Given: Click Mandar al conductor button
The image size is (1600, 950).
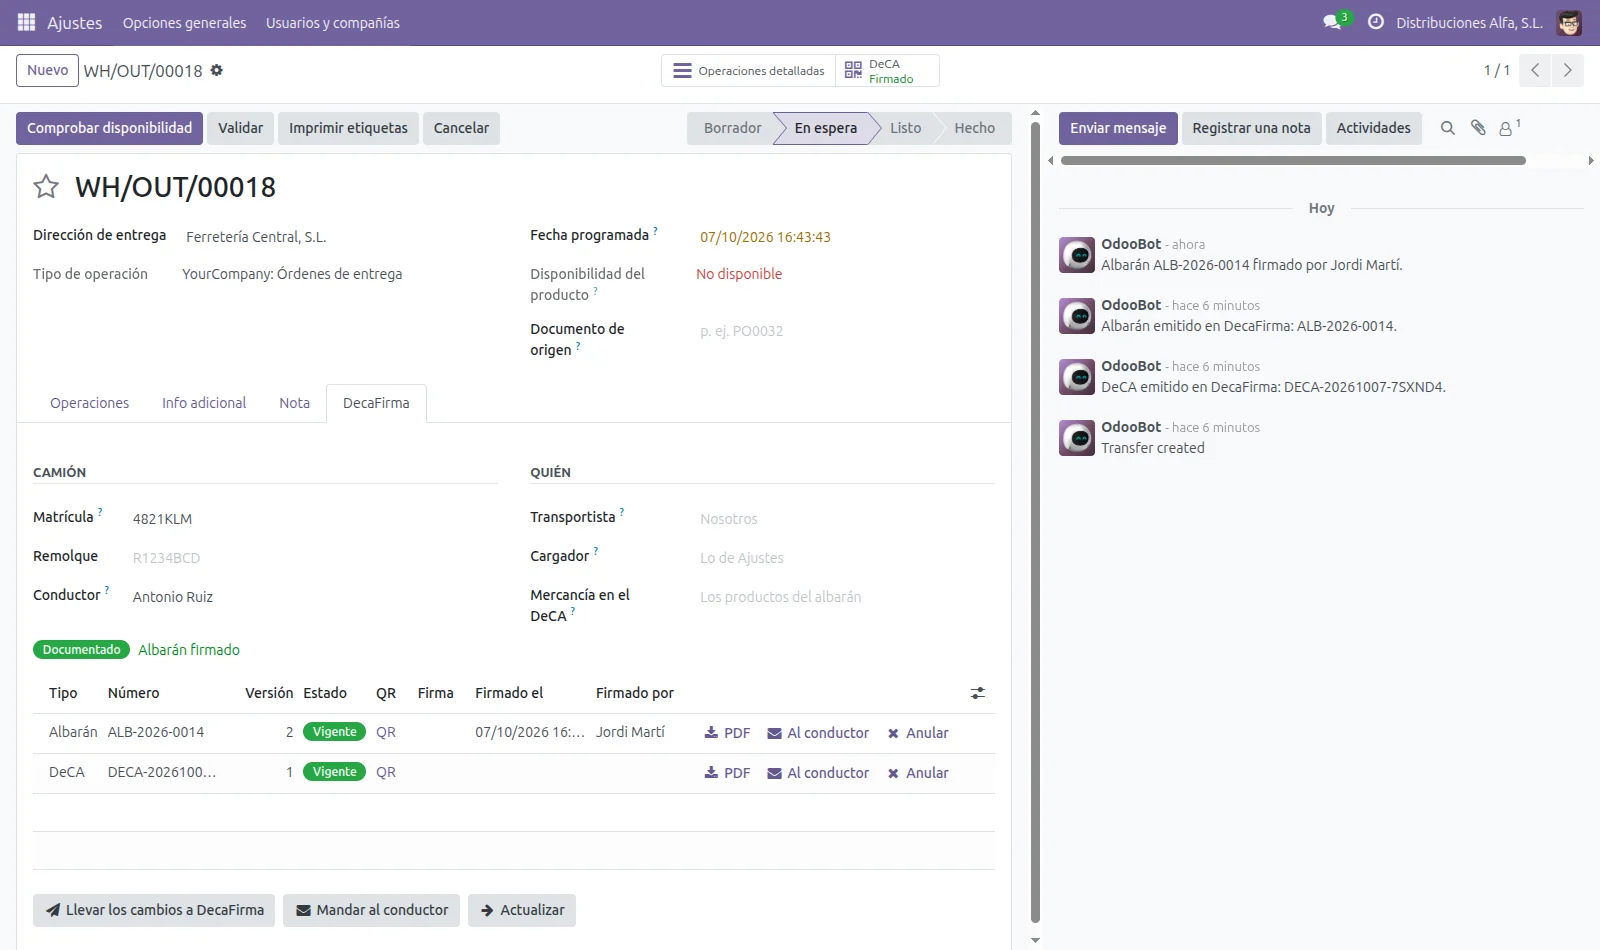Looking at the screenshot, I should click(x=371, y=910).
